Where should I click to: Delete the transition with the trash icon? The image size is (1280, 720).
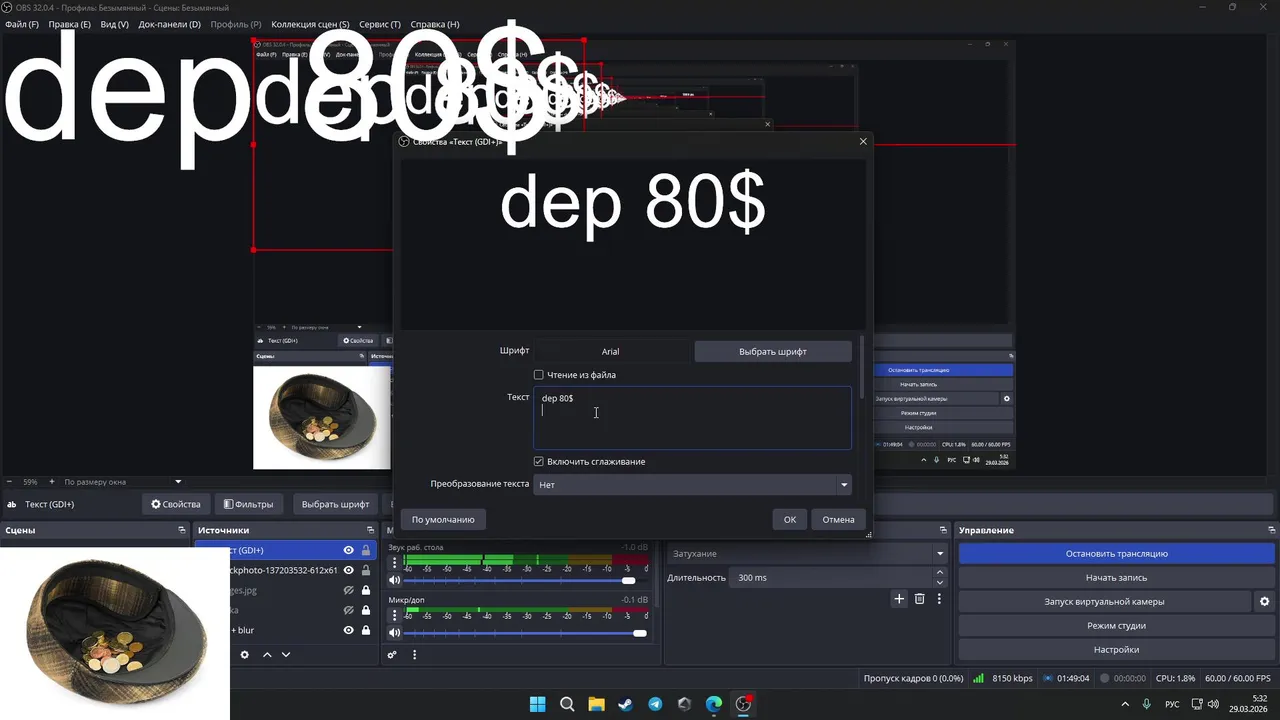pyautogui.click(x=919, y=599)
